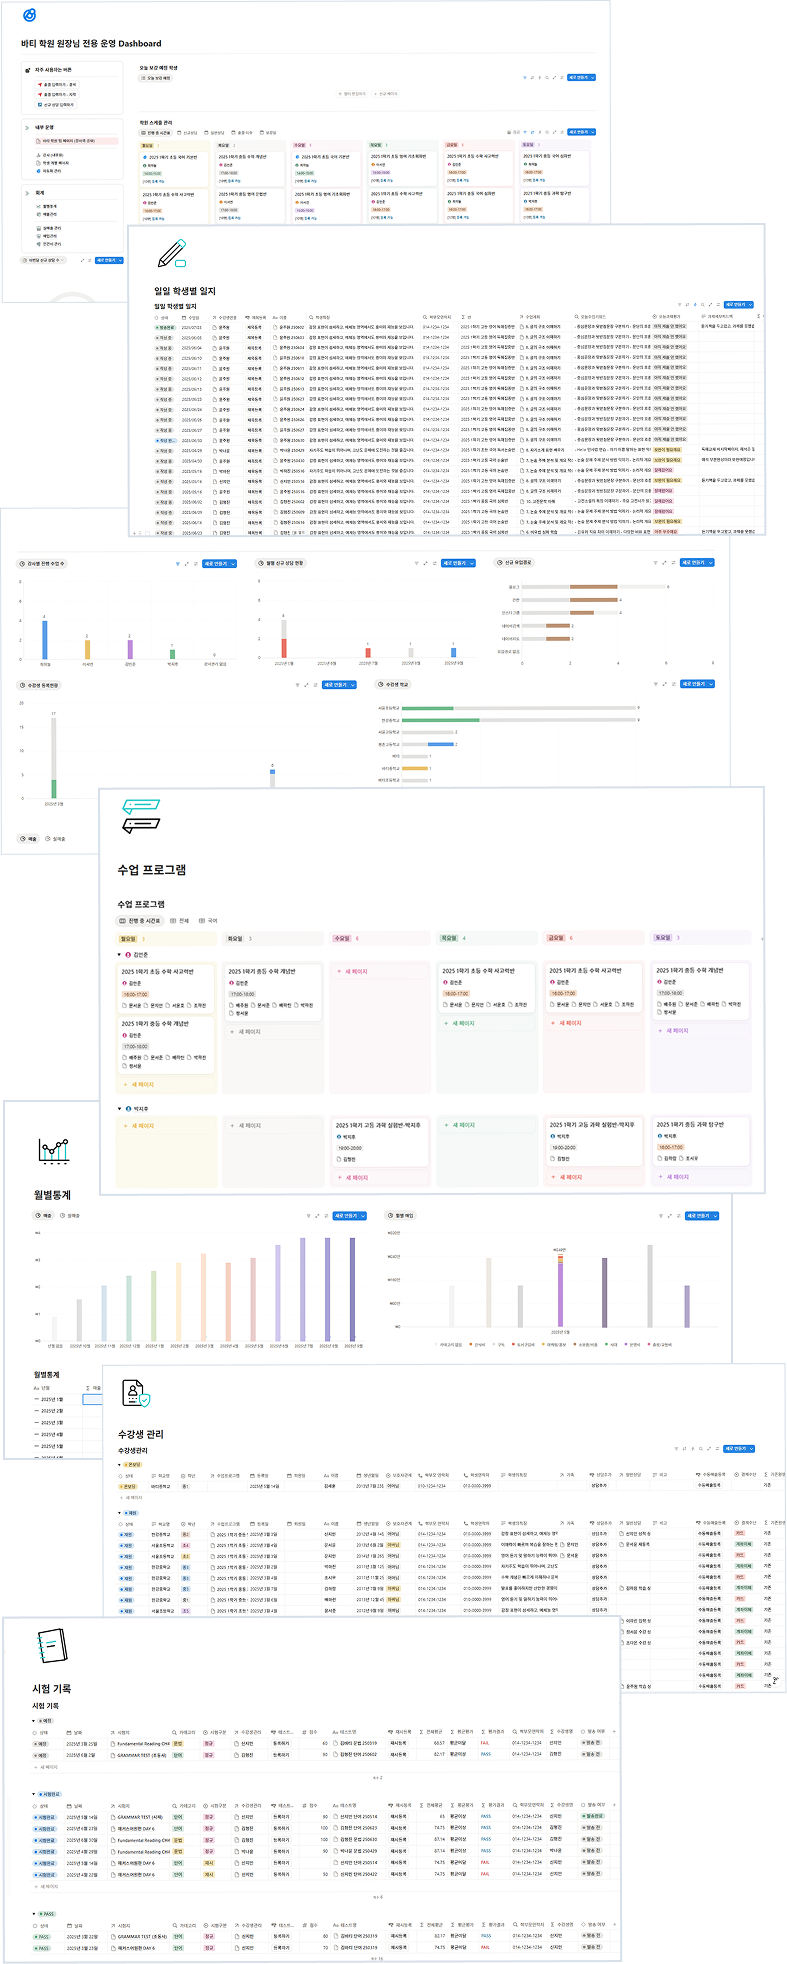Click the speech bubble icon above 수업 프로그램

pyautogui.click(x=140, y=816)
